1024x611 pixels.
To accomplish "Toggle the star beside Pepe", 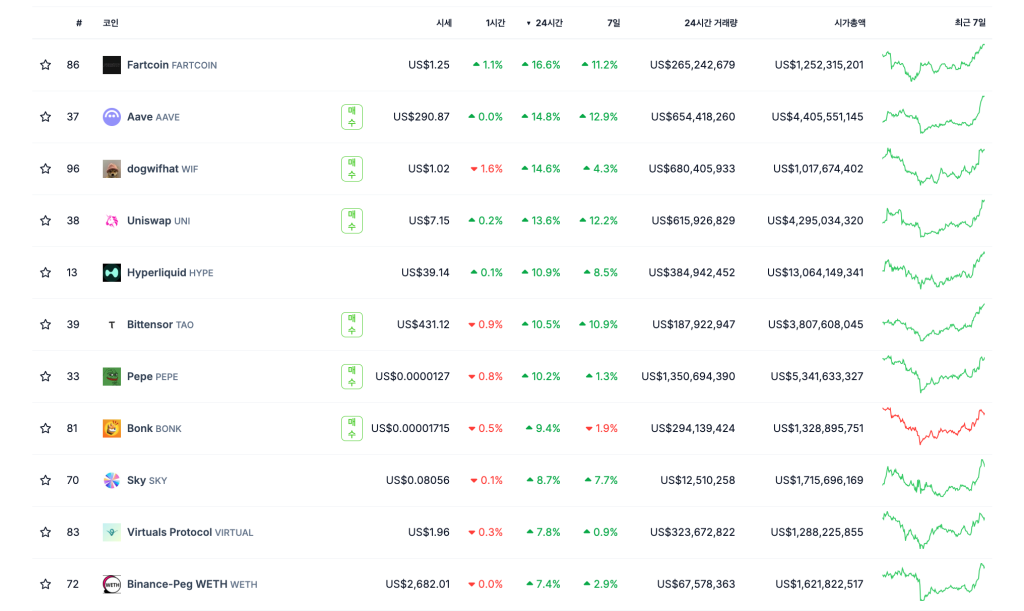I will (x=45, y=376).
